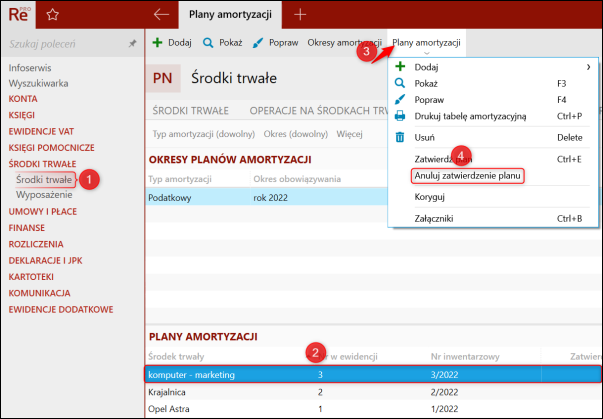Screen dimensions: 603x419
Task: Click the brush Popraw toolbar icon
Action: pyautogui.click(x=258, y=43)
